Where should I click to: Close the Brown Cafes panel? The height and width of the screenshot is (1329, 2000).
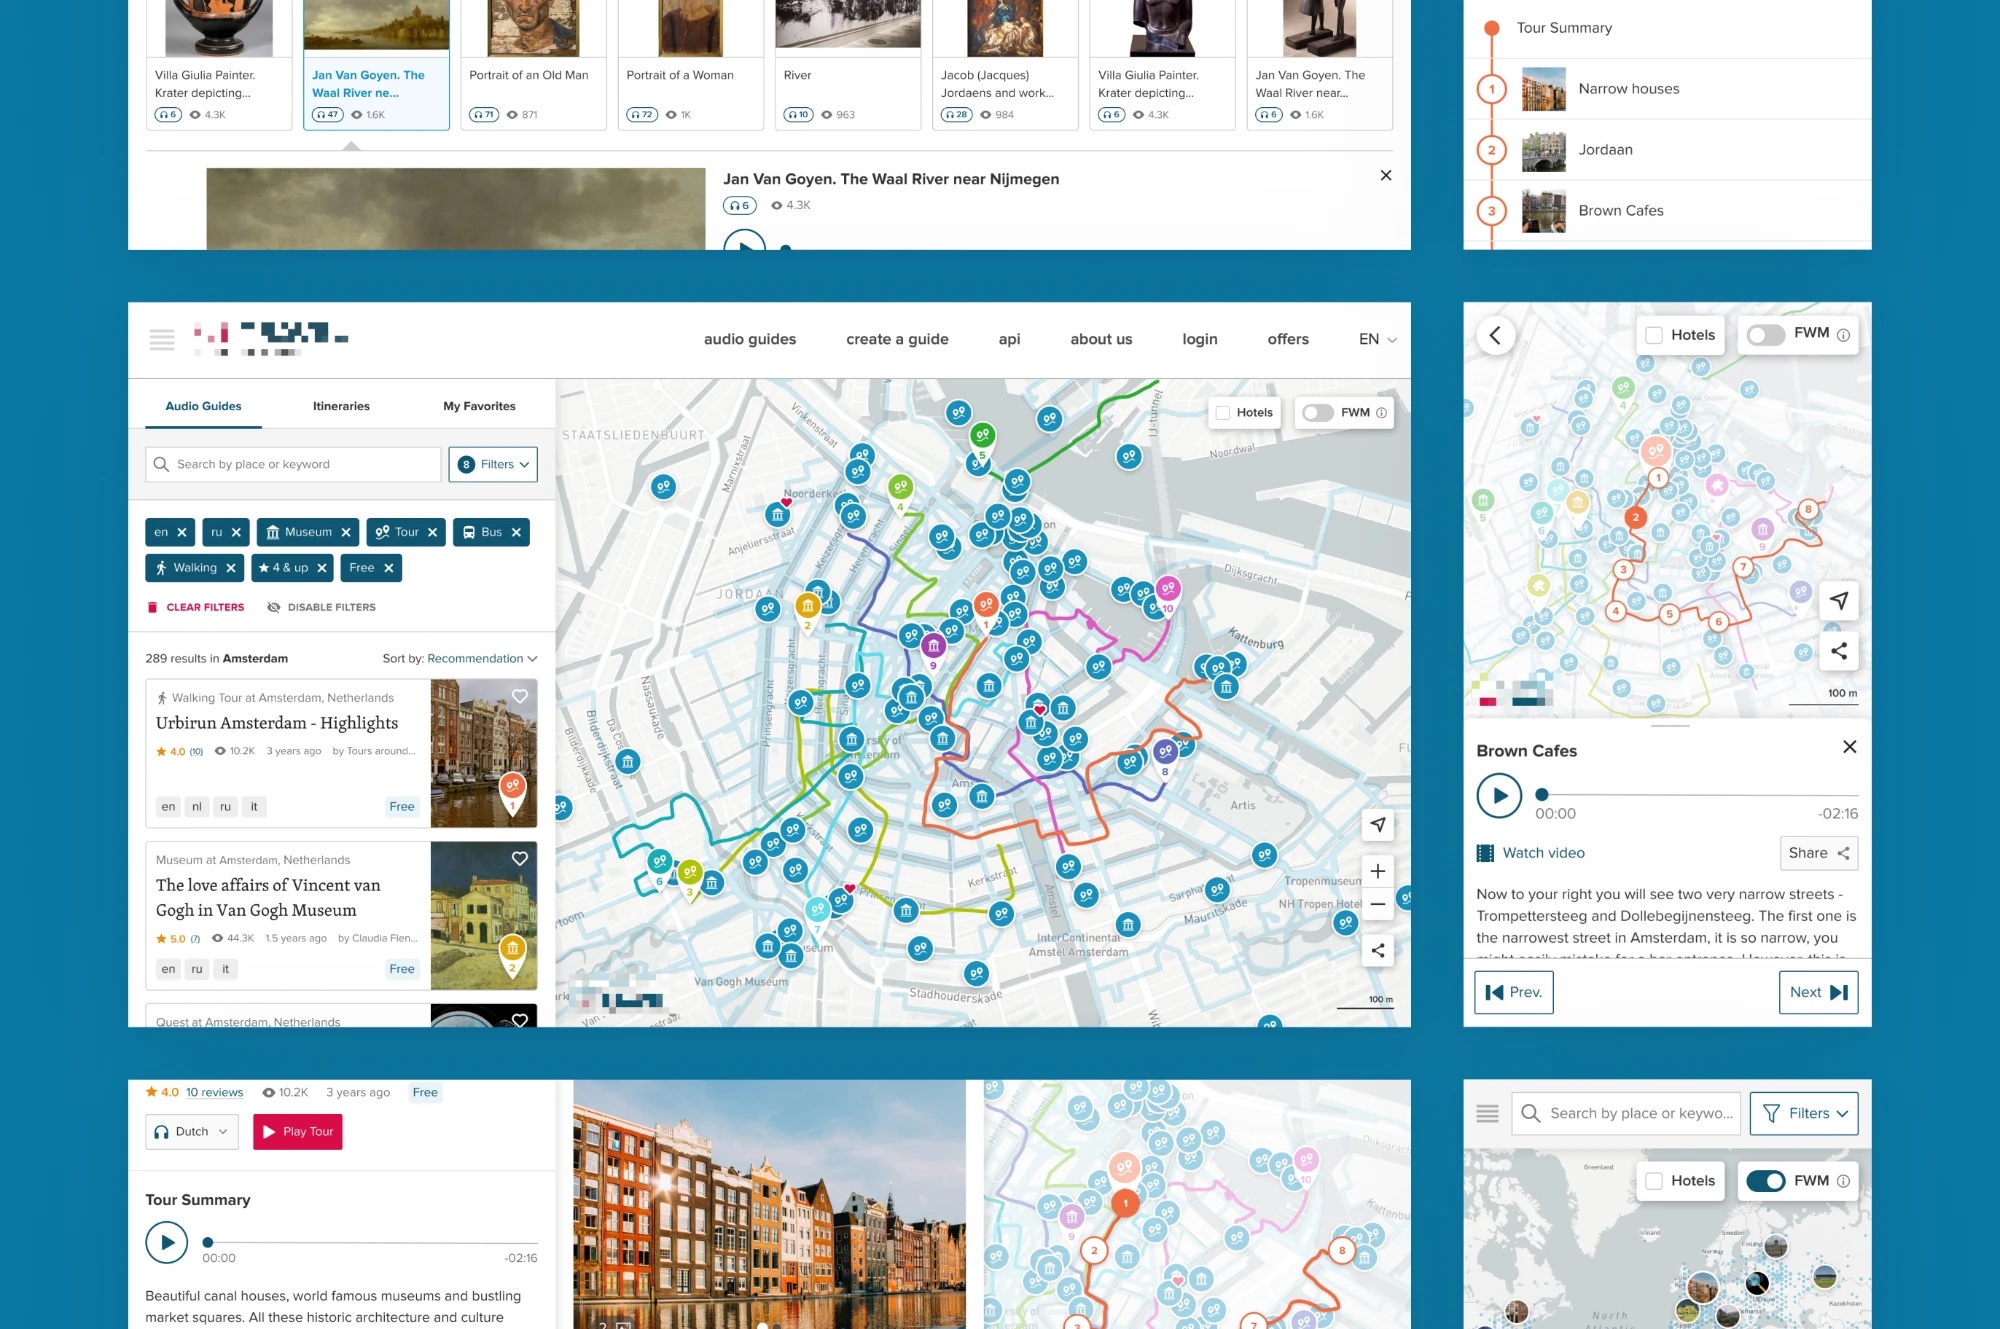click(1849, 747)
